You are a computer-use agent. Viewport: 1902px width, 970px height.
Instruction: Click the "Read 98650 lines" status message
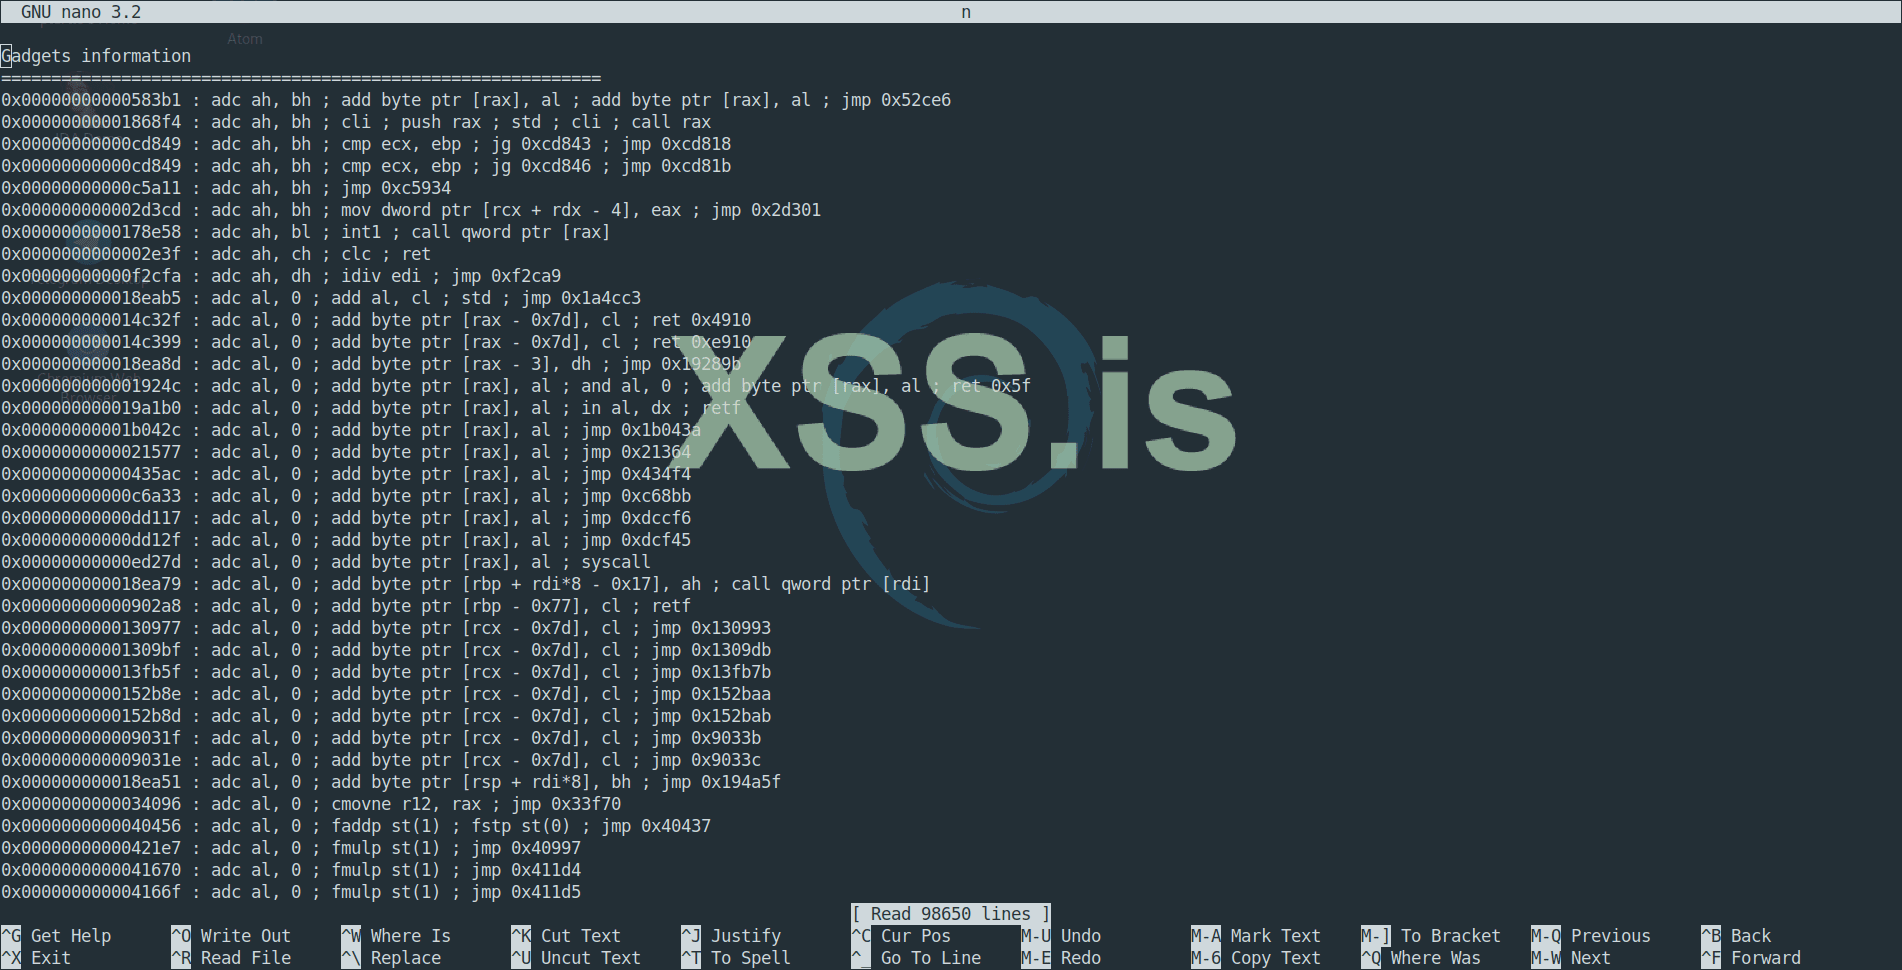[x=951, y=914]
